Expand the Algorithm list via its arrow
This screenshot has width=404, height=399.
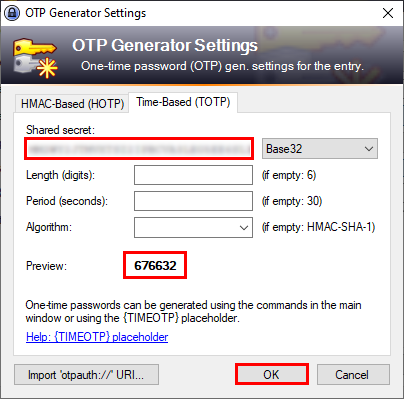(244, 228)
